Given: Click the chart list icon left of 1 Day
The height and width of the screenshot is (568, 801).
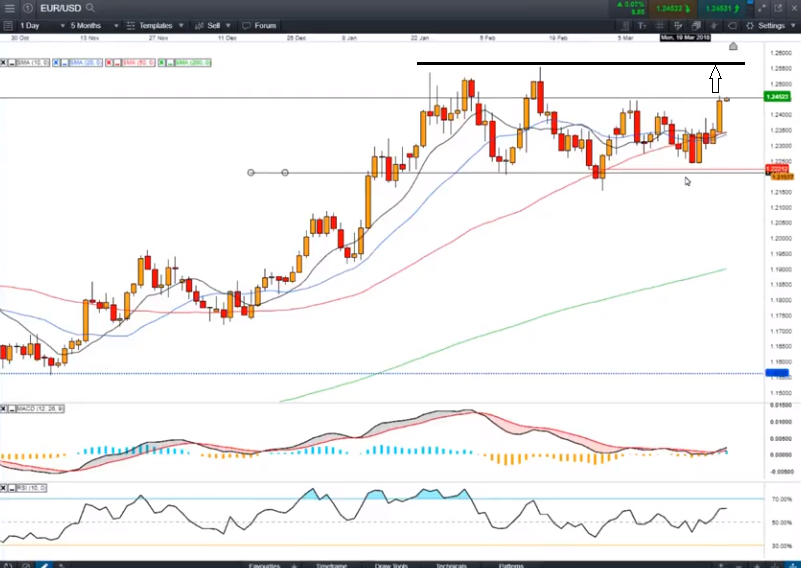Looking at the screenshot, I should coord(8,25).
